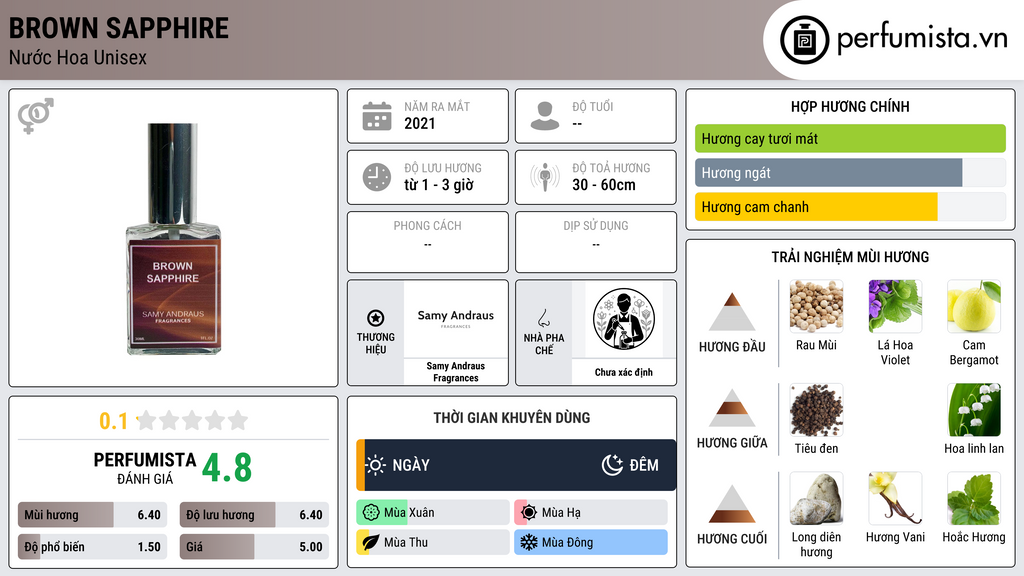Screen dimensions: 1024x576
Task: Click the five-star user rating row
Action: 192,420
